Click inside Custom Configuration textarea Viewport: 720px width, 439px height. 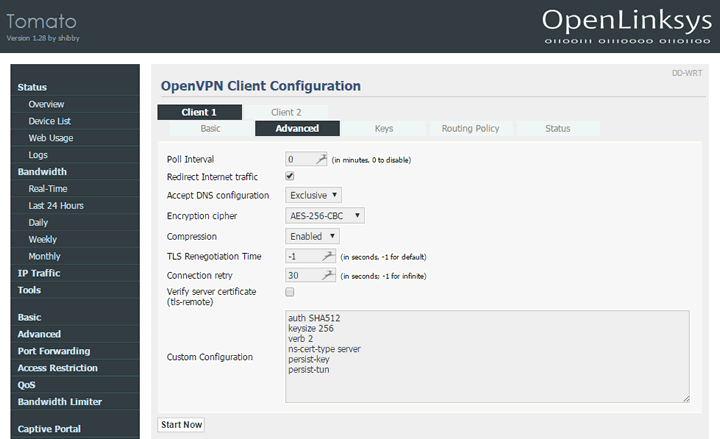tap(487, 356)
